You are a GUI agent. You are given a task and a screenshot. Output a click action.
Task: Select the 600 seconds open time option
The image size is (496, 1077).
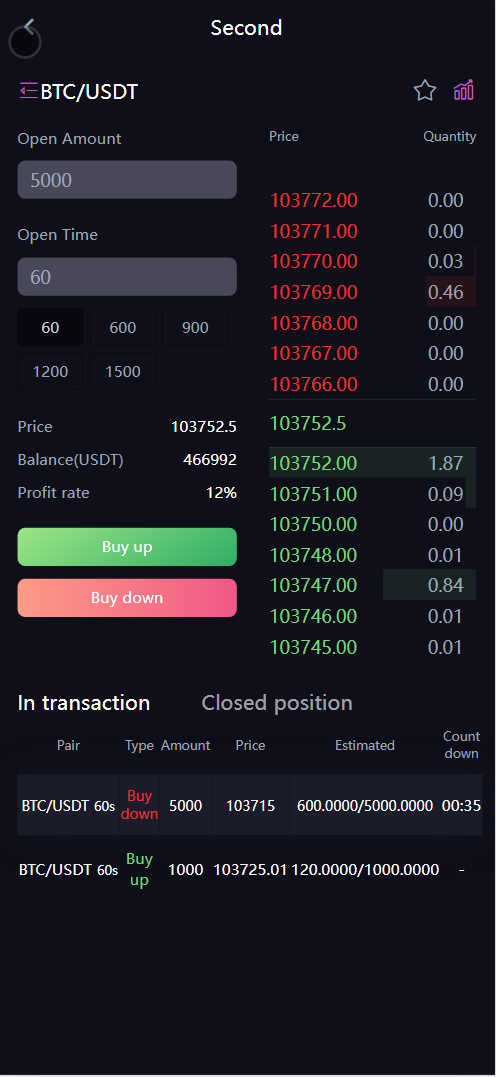click(123, 328)
